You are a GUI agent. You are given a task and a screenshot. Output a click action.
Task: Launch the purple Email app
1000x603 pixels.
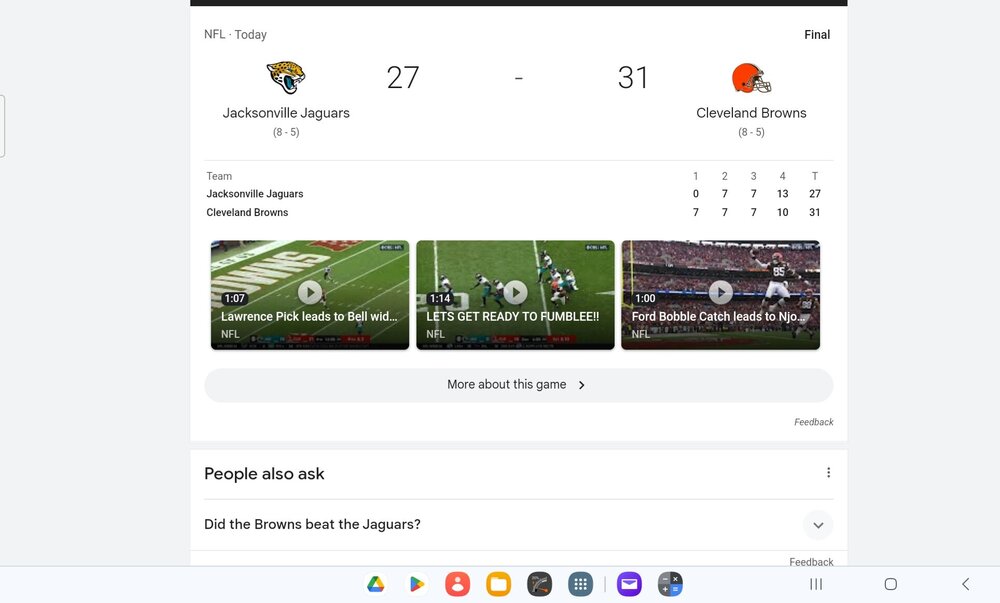629,584
